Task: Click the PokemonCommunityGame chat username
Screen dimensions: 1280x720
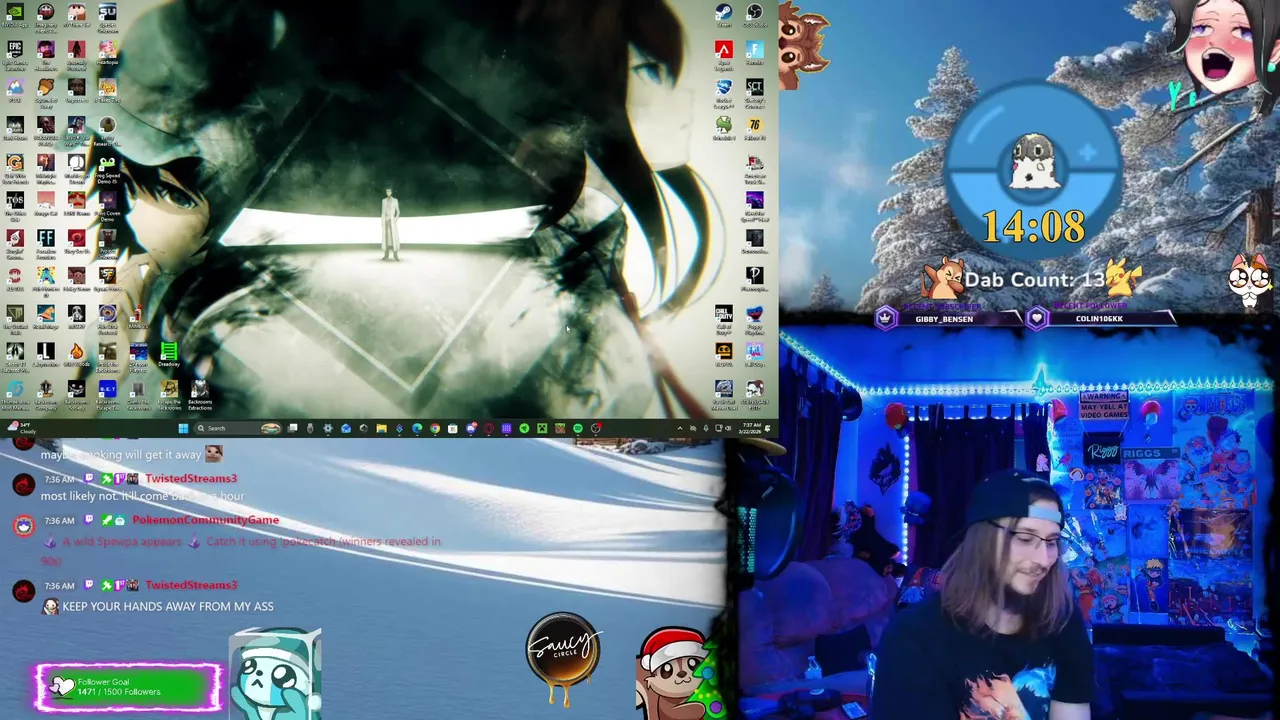Action: 205,520
